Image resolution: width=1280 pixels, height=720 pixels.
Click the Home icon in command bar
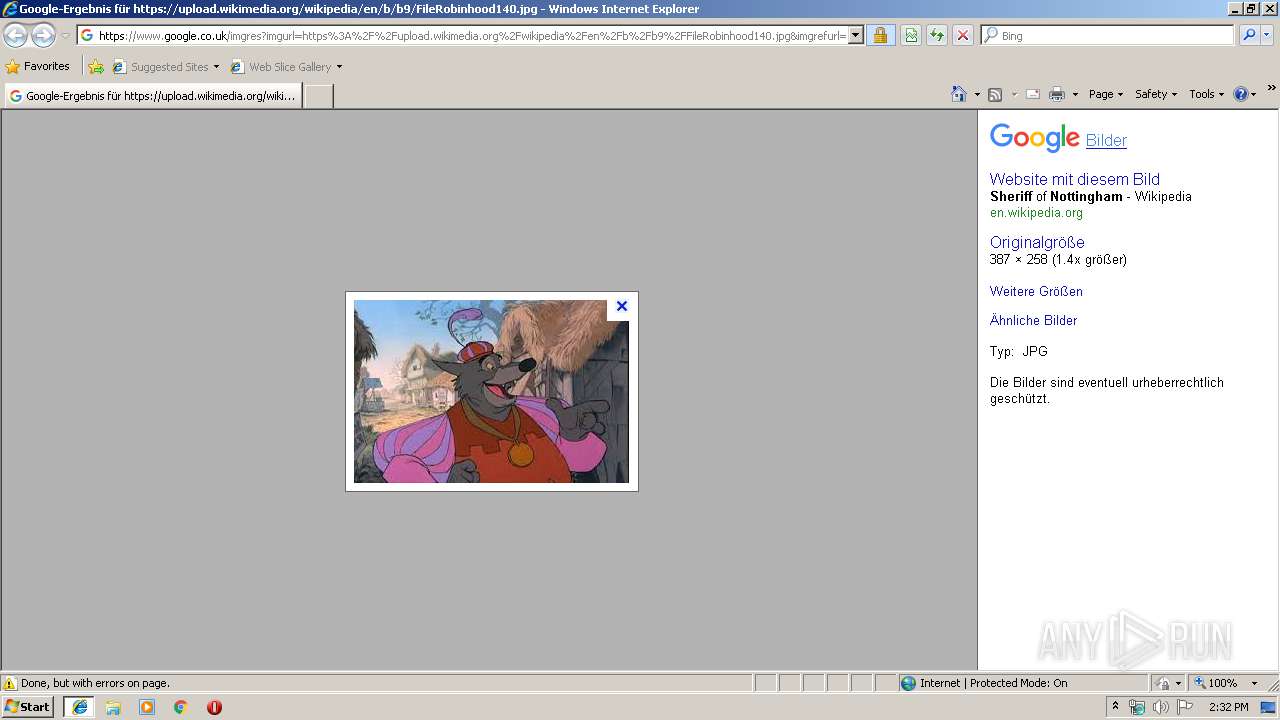click(959, 94)
